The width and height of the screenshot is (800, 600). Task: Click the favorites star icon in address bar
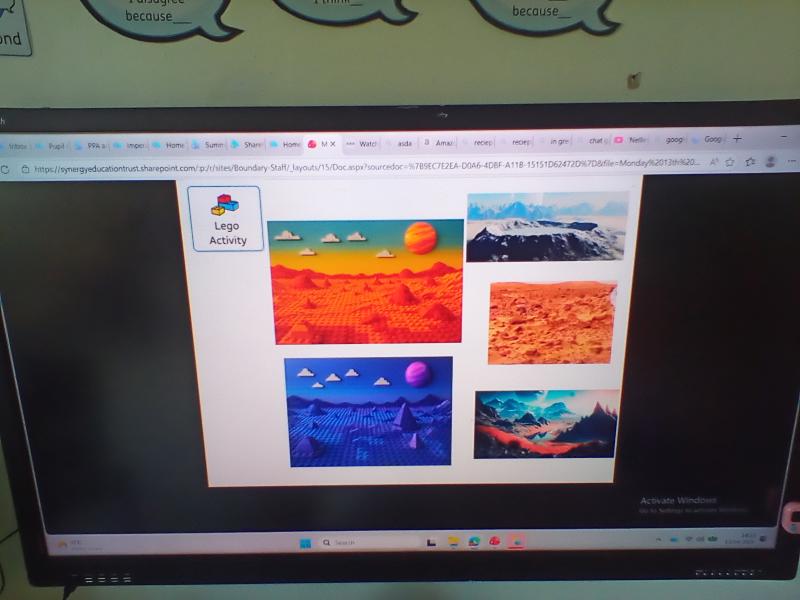click(x=730, y=161)
